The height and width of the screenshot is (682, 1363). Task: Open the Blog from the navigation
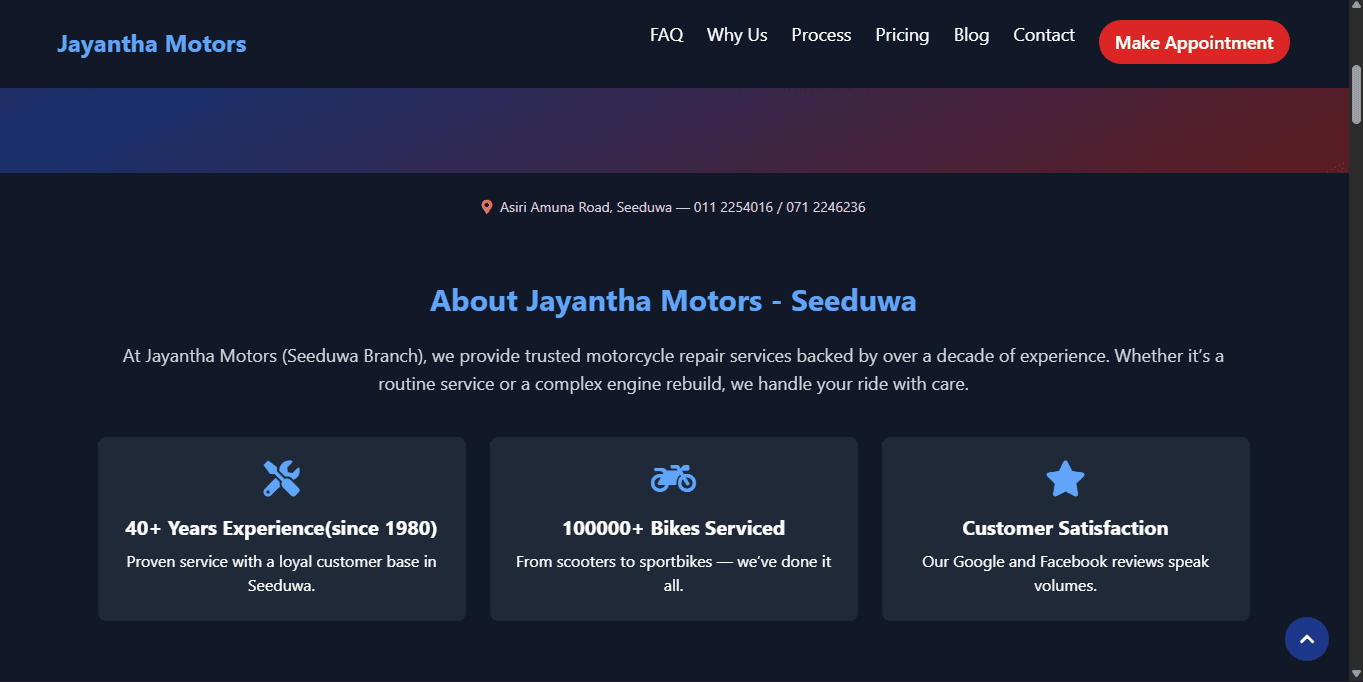pyautogui.click(x=971, y=34)
